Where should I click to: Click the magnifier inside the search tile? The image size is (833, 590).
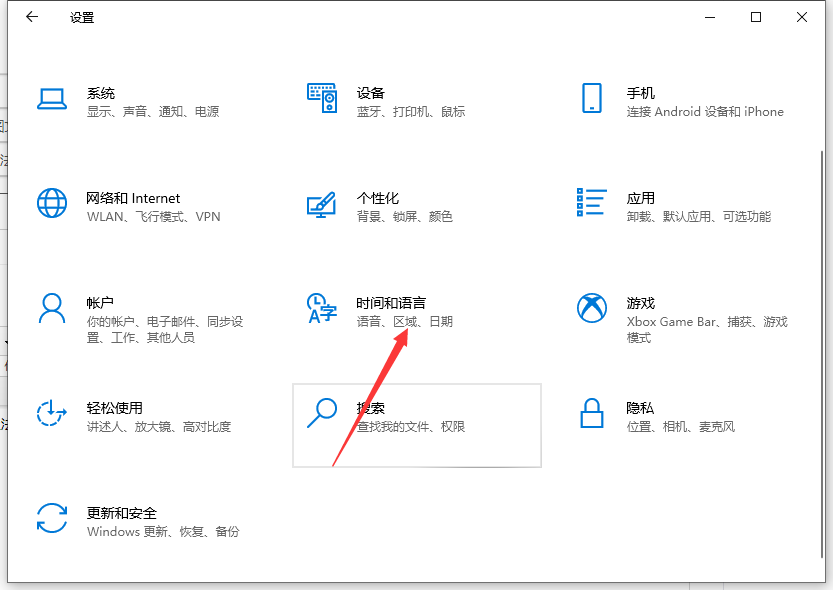[x=323, y=412]
